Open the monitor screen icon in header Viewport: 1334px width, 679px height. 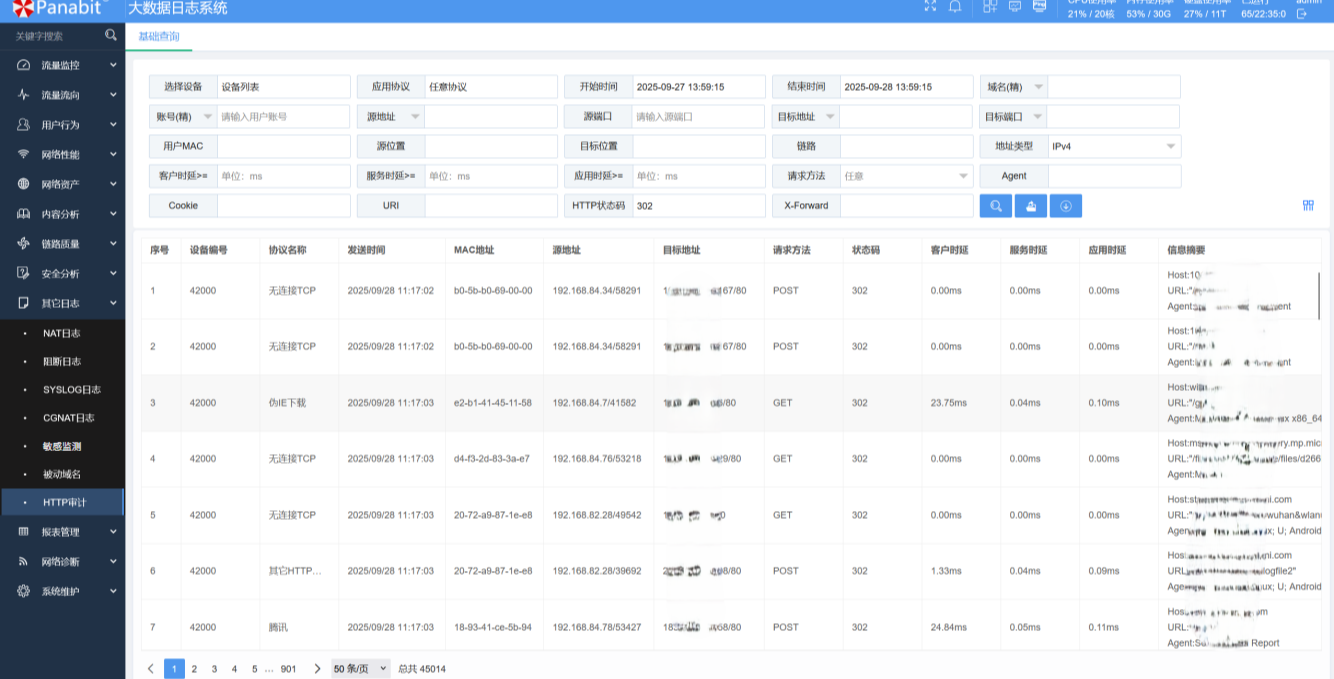[x=1015, y=7]
